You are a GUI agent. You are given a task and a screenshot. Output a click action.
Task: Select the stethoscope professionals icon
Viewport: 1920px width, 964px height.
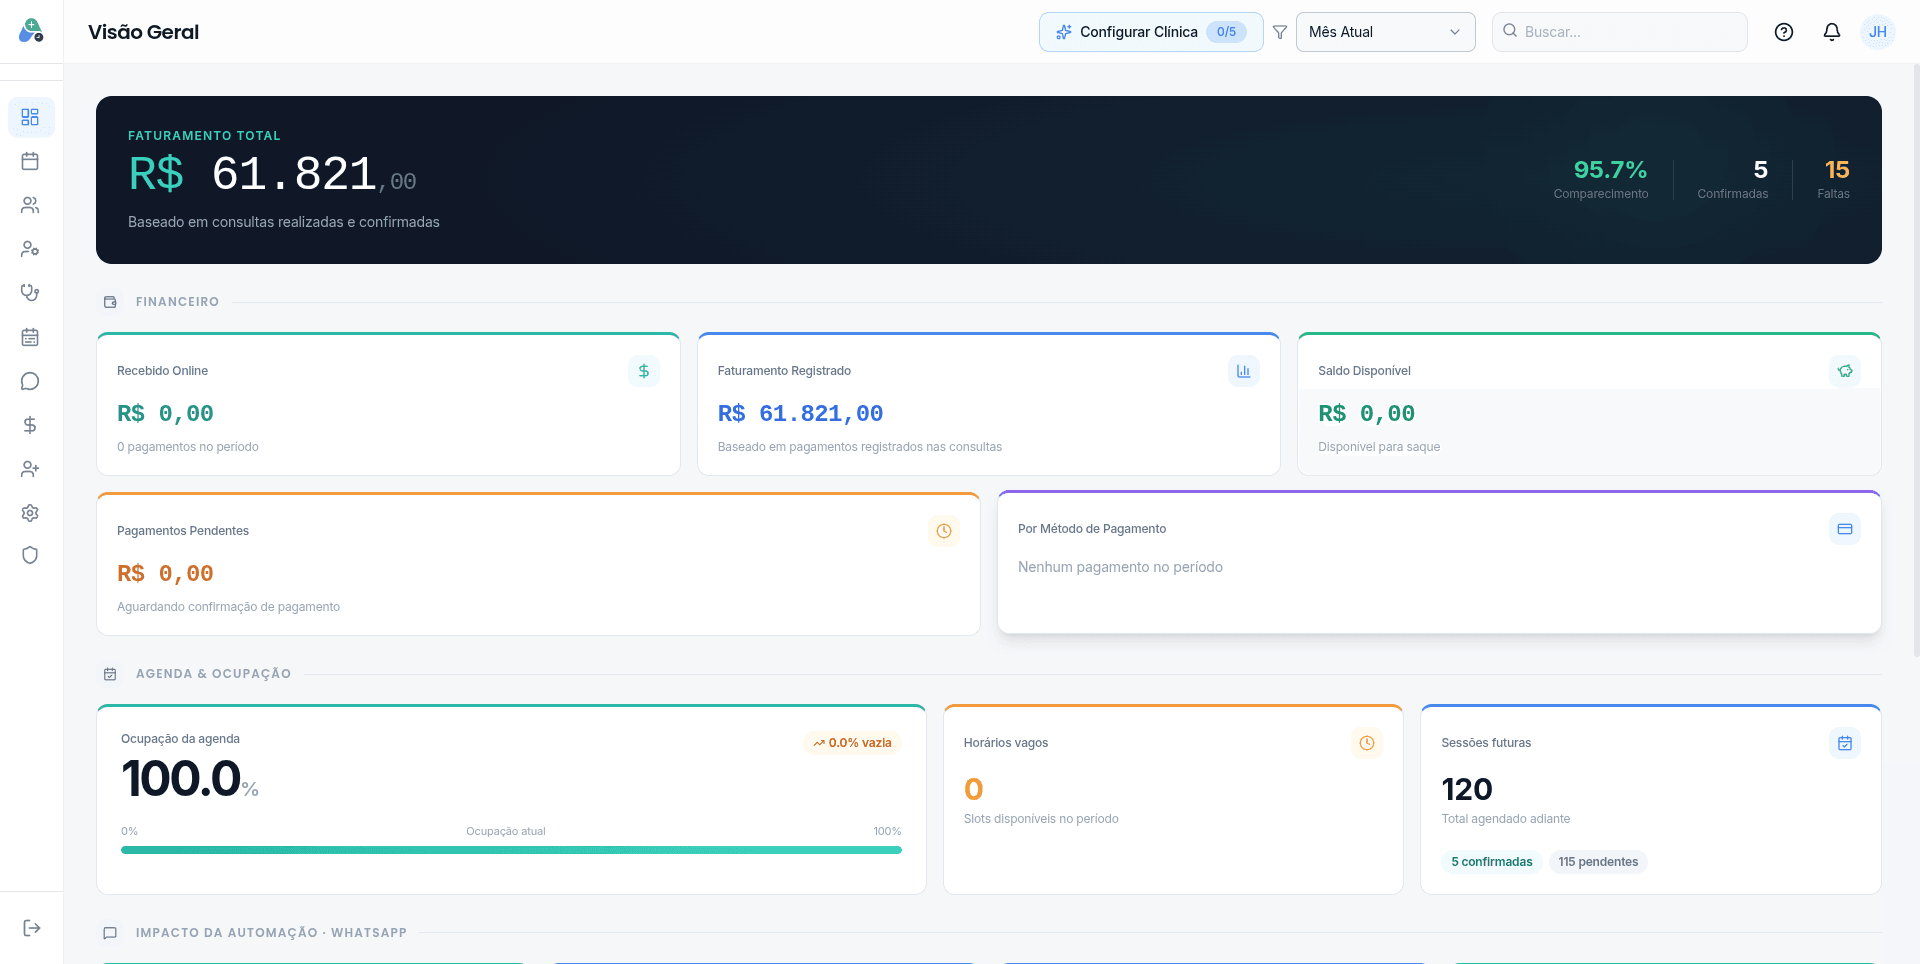pos(30,292)
